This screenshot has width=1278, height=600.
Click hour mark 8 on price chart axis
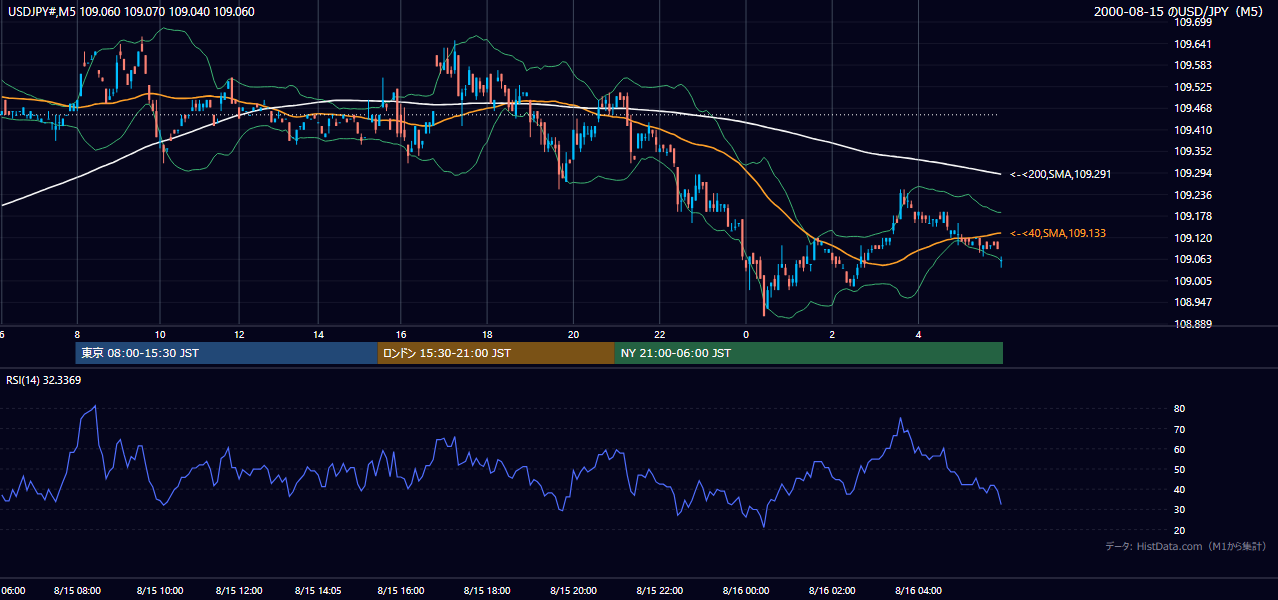[77, 333]
